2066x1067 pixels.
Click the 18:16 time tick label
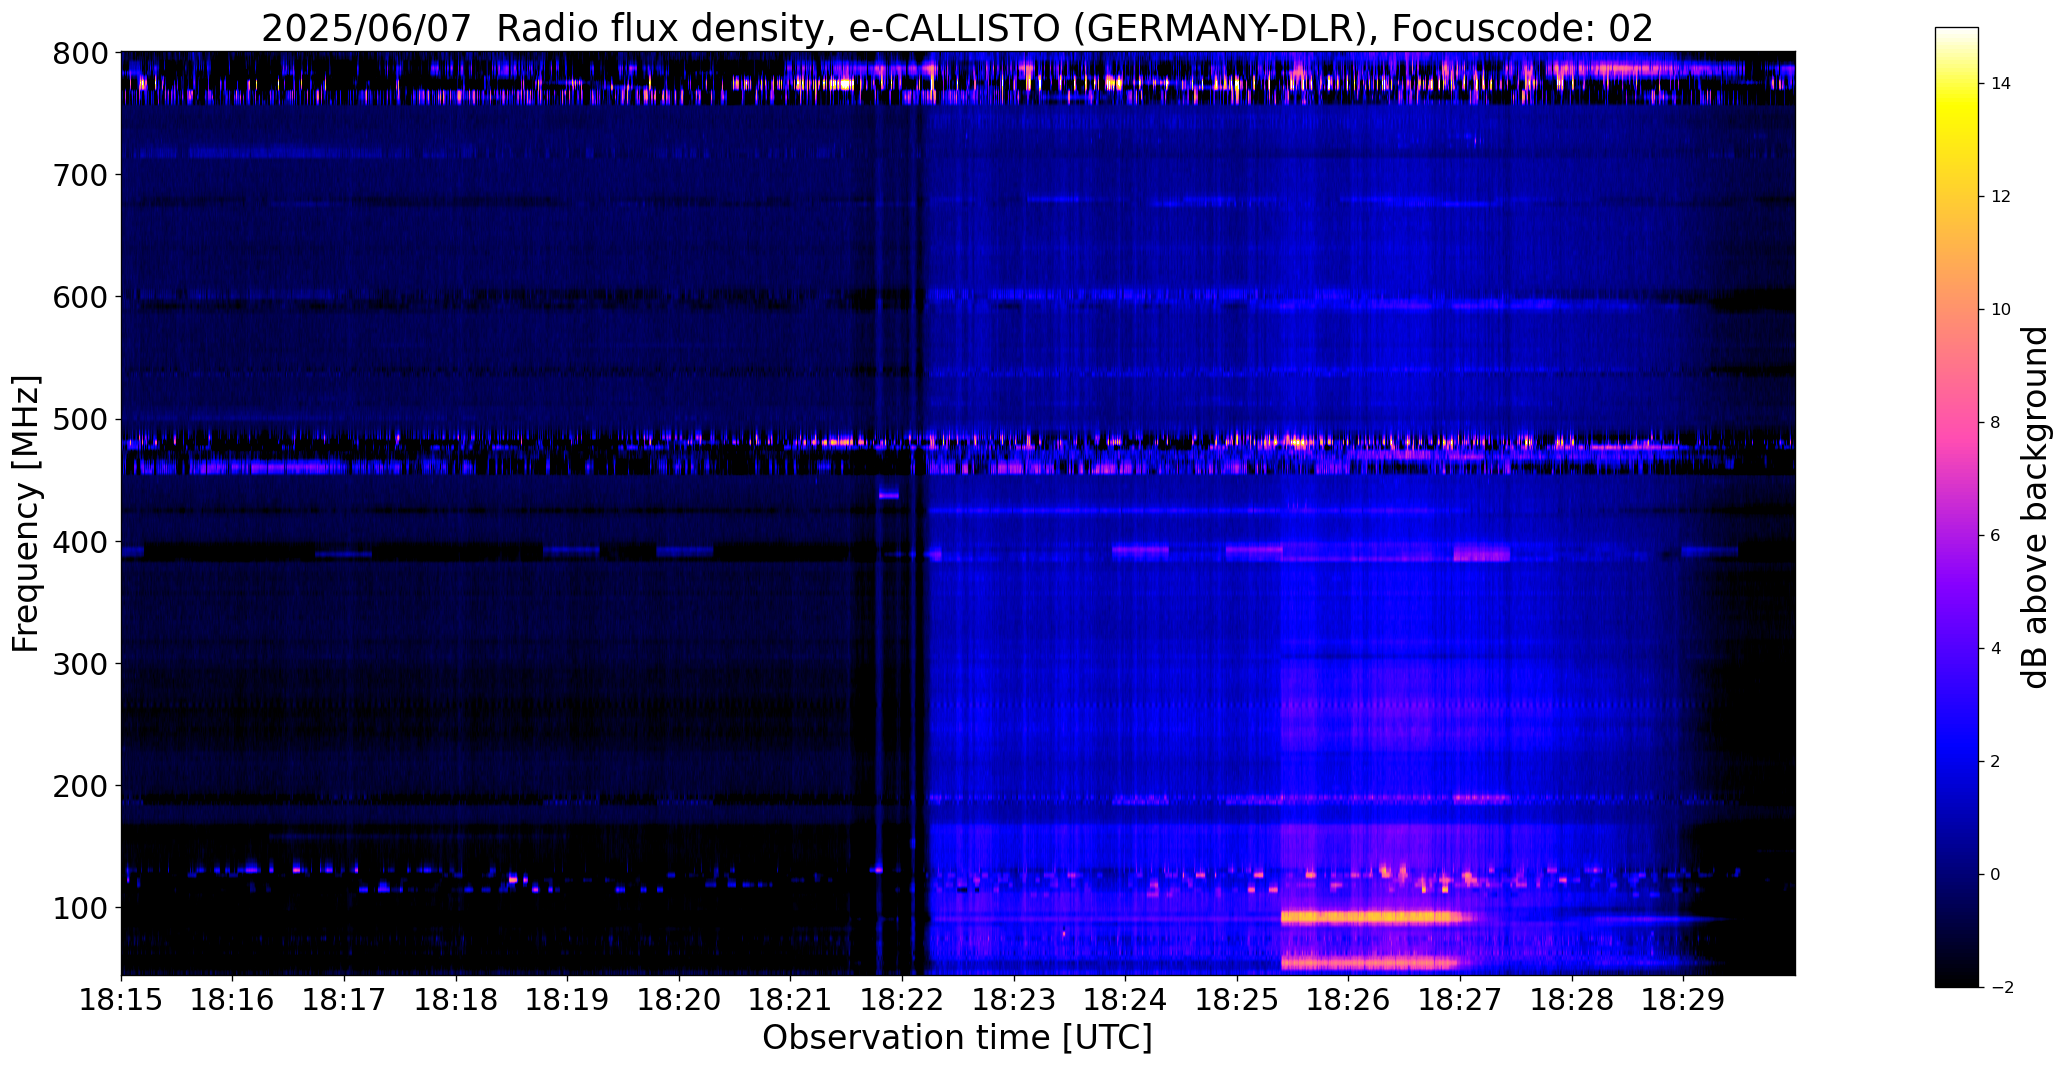[233, 1000]
